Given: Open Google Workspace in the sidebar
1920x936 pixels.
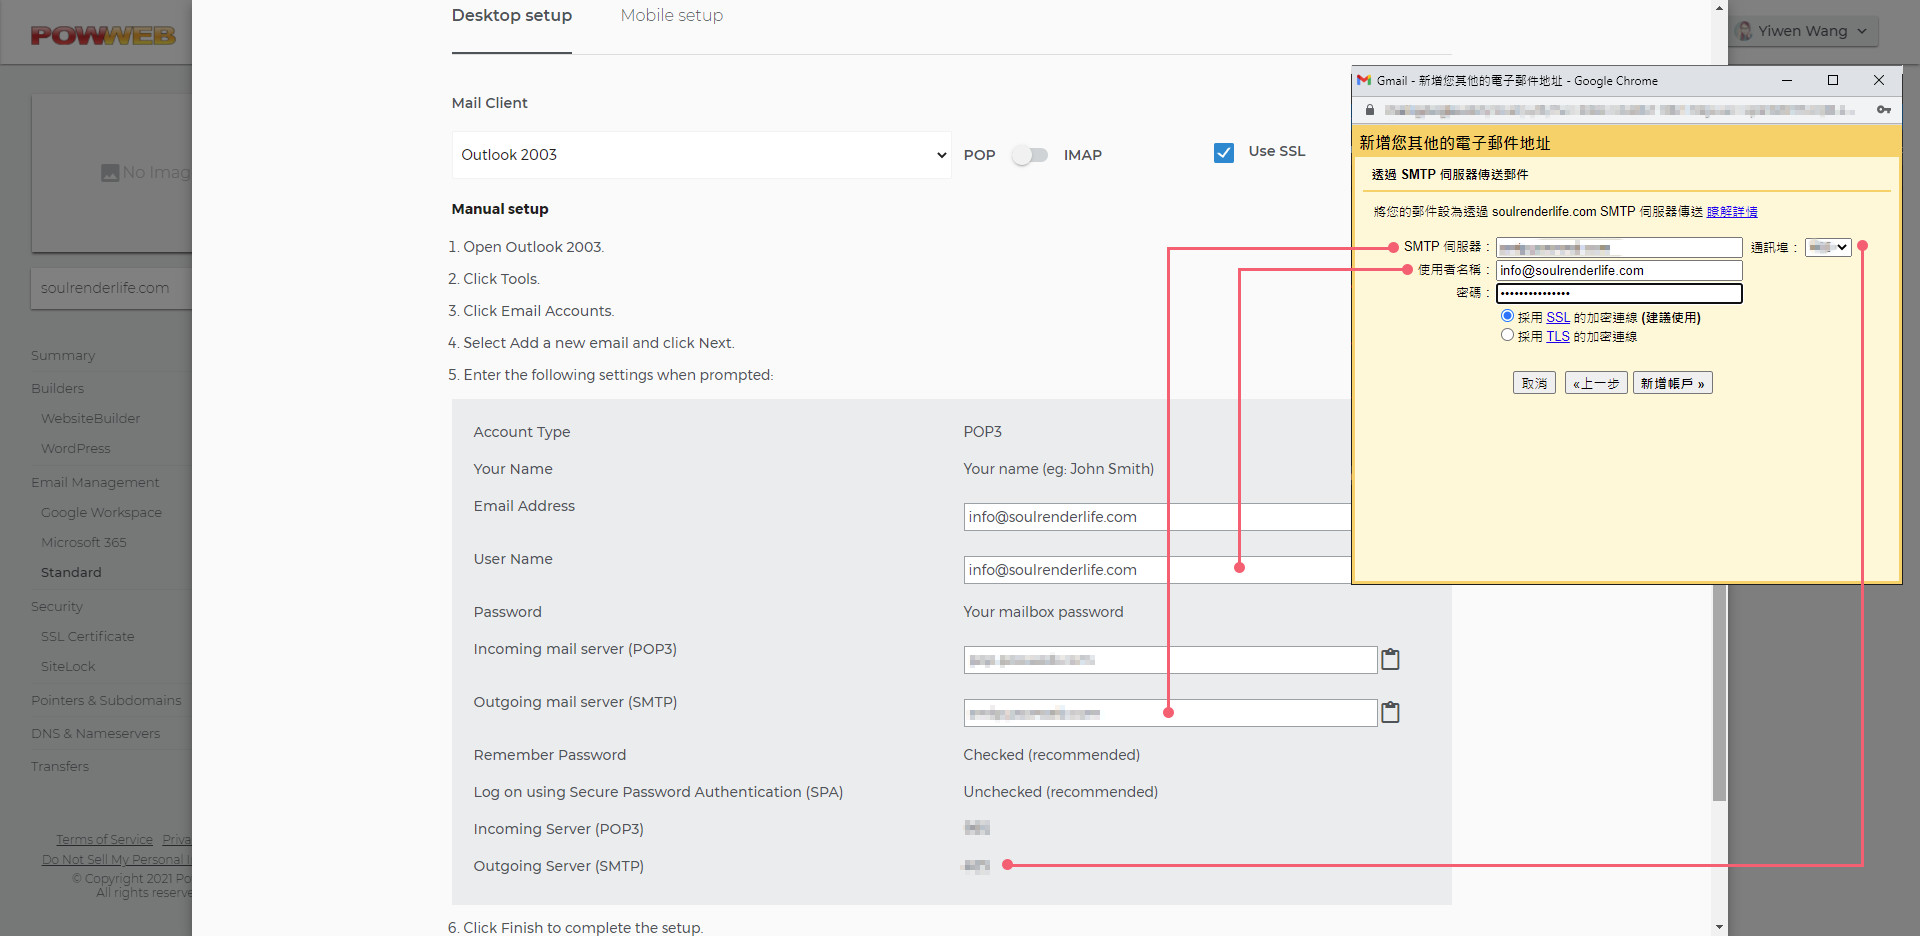Looking at the screenshot, I should (x=101, y=513).
